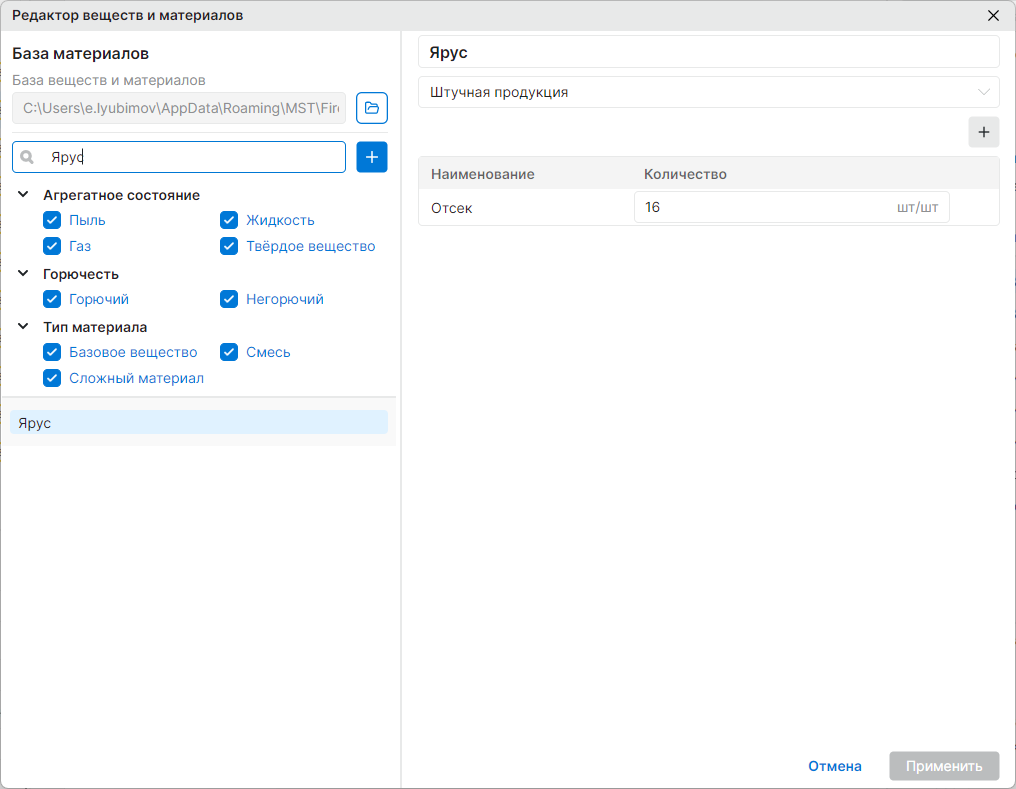This screenshot has width=1016, height=789.
Task: Click the Отсек quantity field
Action: click(792, 207)
